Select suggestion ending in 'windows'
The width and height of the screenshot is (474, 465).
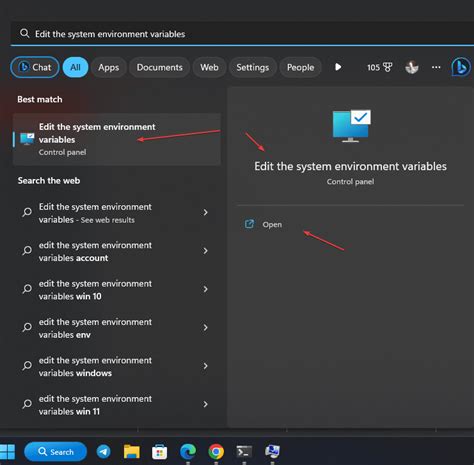tap(117, 366)
